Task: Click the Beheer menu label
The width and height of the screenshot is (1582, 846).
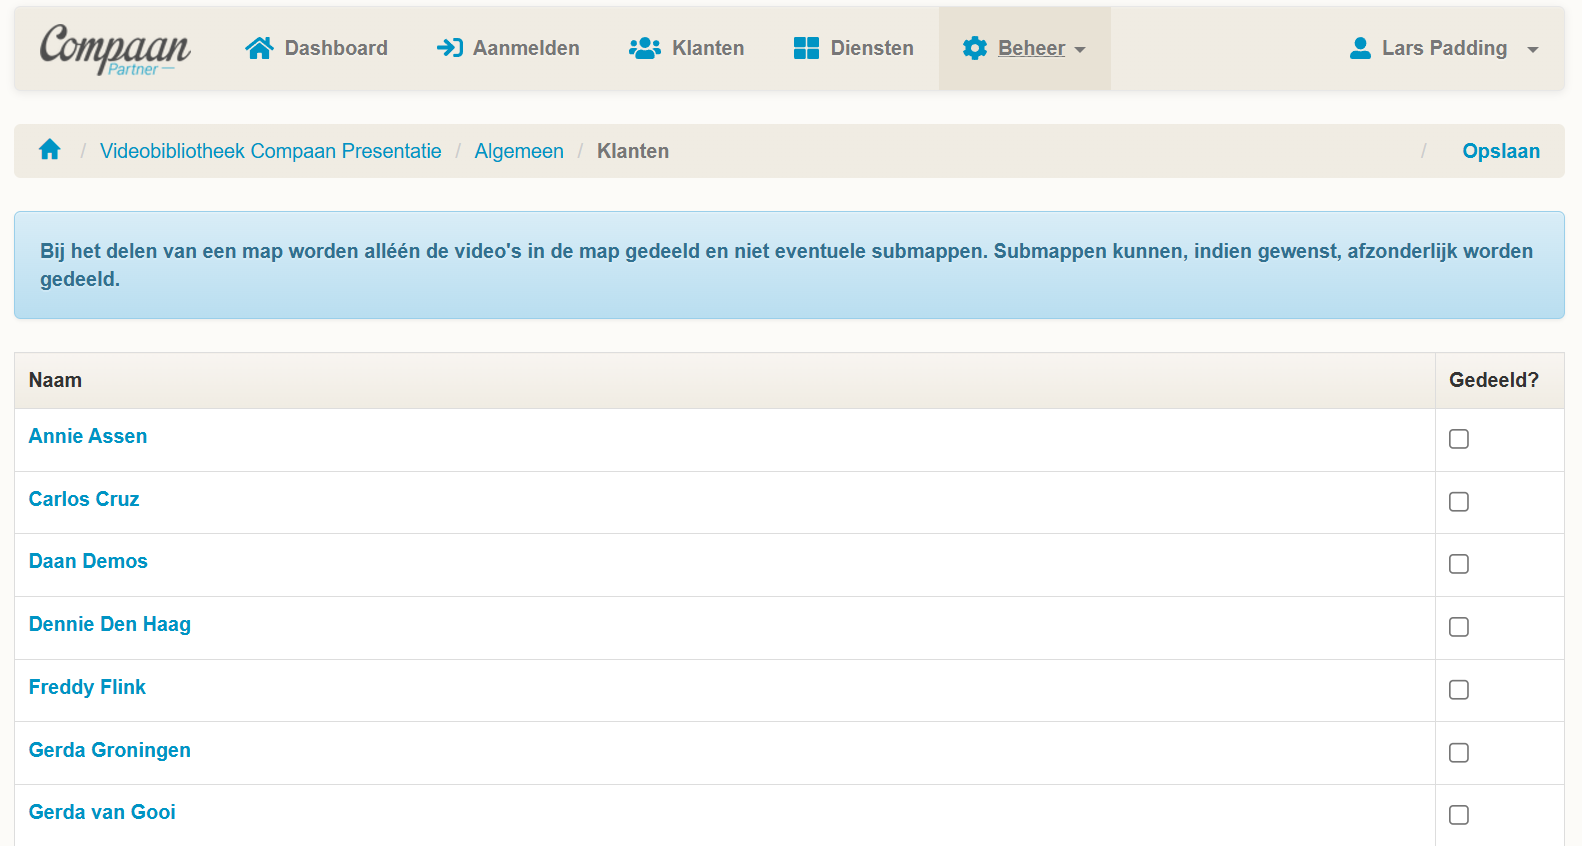Action: pos(1031,48)
